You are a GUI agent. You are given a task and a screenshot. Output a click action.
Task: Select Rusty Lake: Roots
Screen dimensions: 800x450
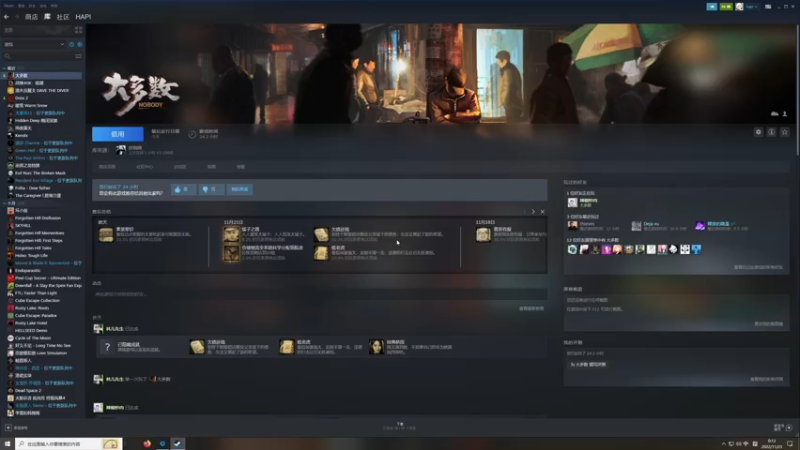32,308
